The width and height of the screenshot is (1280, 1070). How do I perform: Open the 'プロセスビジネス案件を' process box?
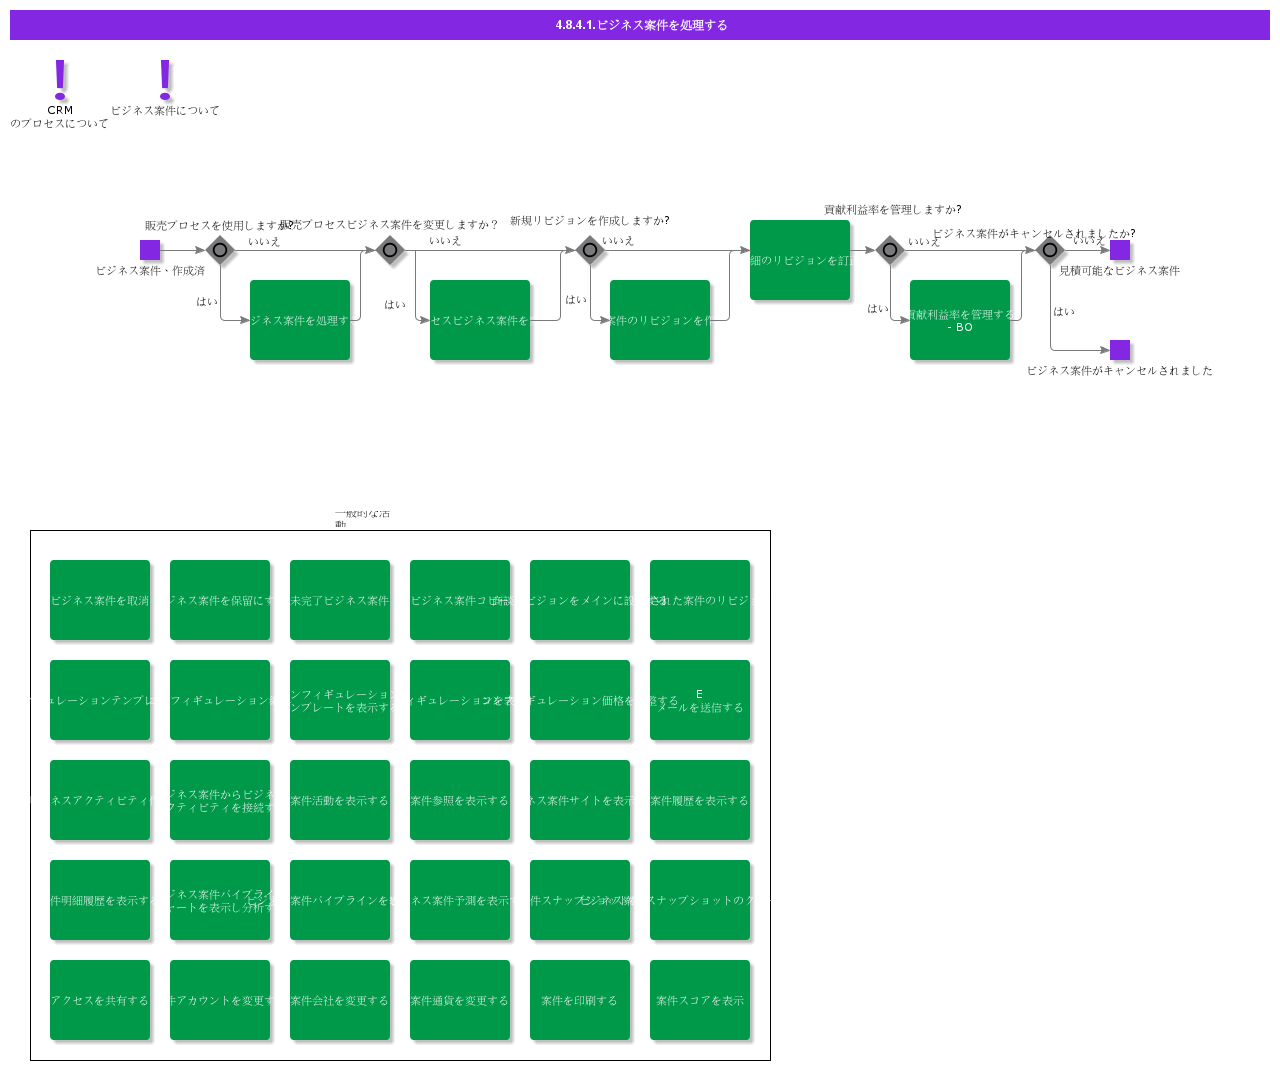480,320
